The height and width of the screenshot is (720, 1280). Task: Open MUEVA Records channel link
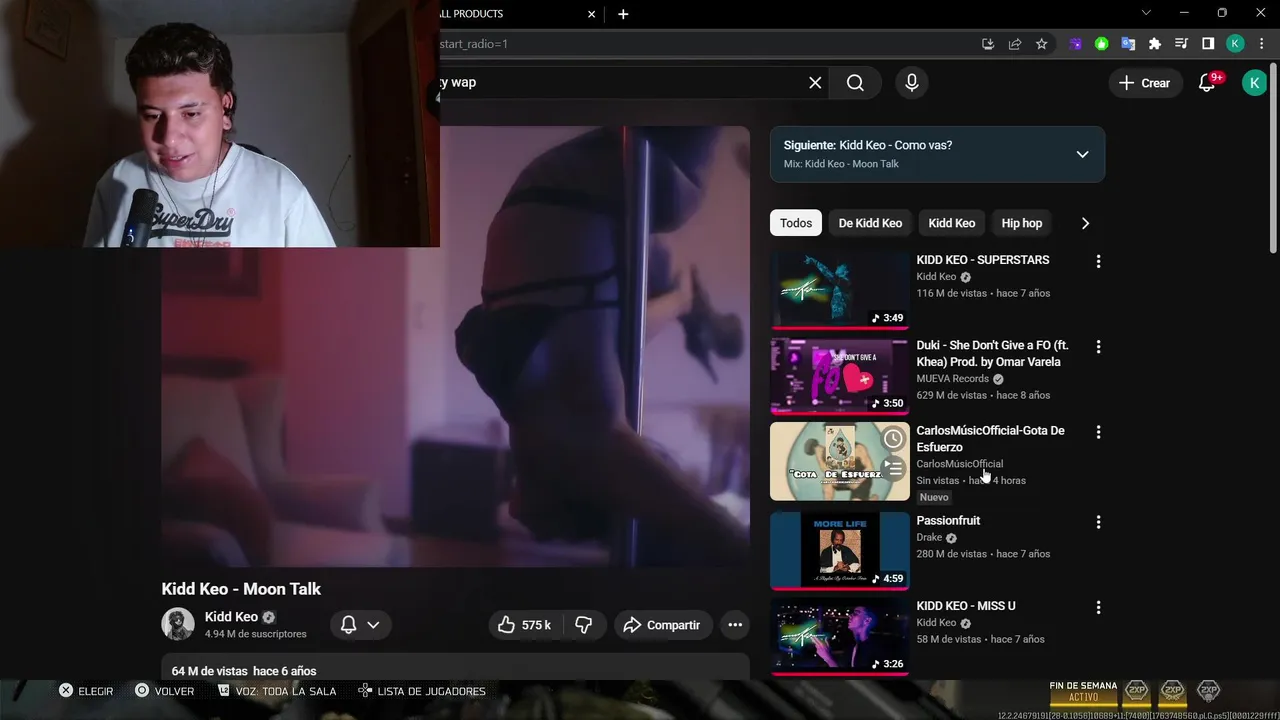[x=953, y=379]
